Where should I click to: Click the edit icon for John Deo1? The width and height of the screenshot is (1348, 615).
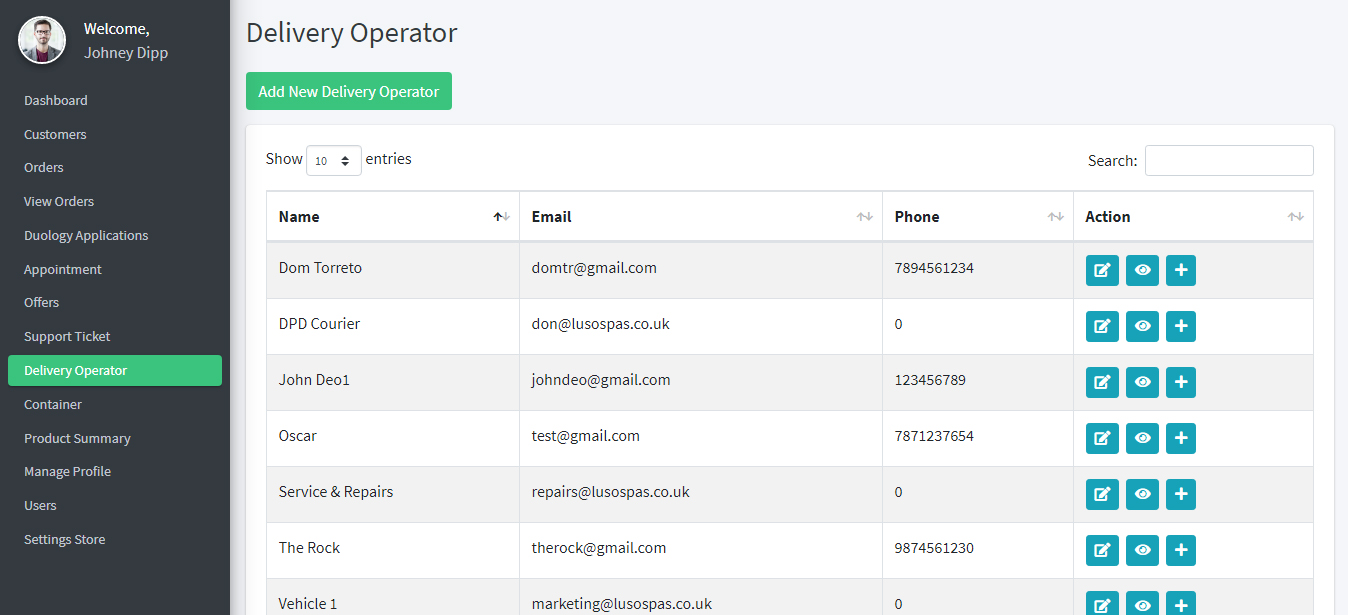pyautogui.click(x=1102, y=382)
